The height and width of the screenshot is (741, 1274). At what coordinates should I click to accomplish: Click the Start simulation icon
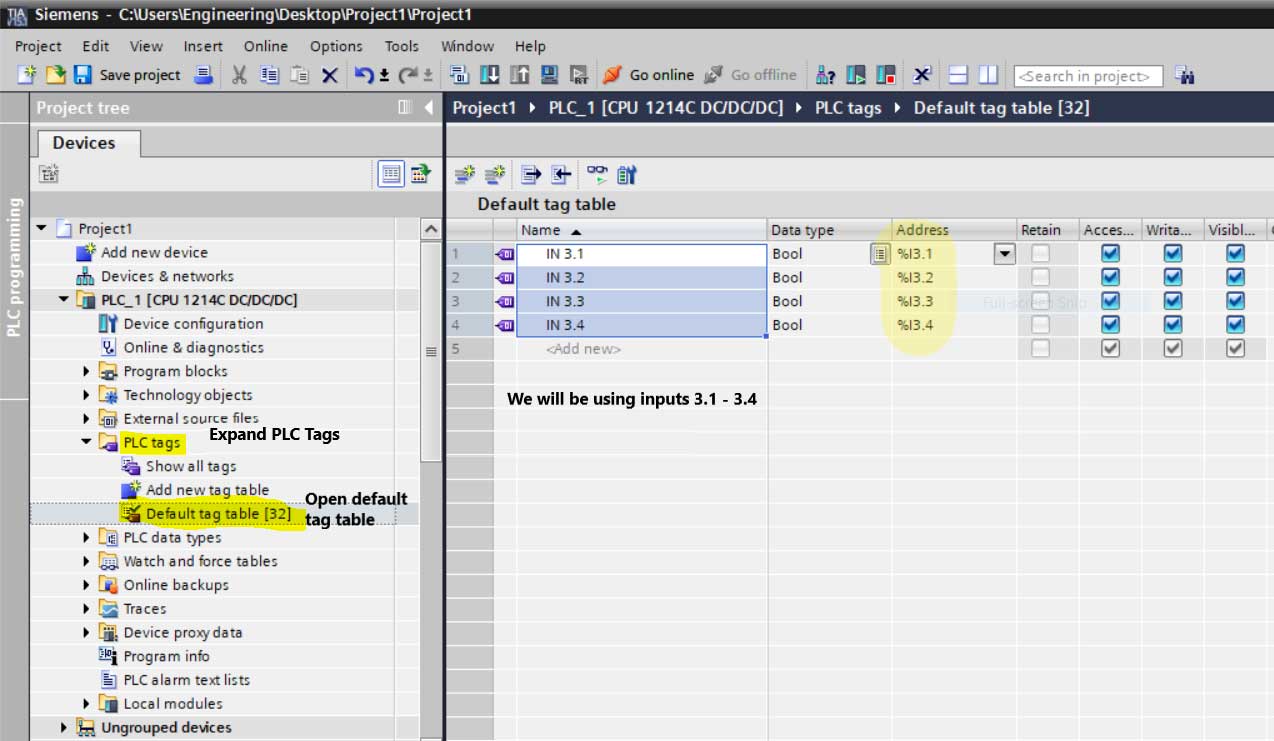point(549,75)
